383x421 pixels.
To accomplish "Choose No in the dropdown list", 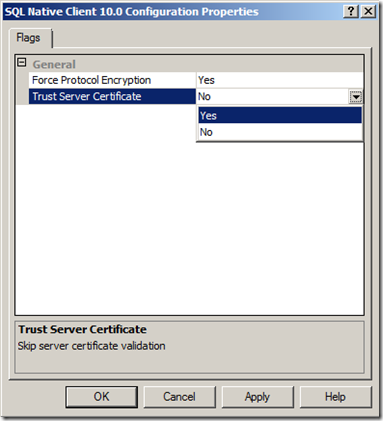I will [280, 132].
